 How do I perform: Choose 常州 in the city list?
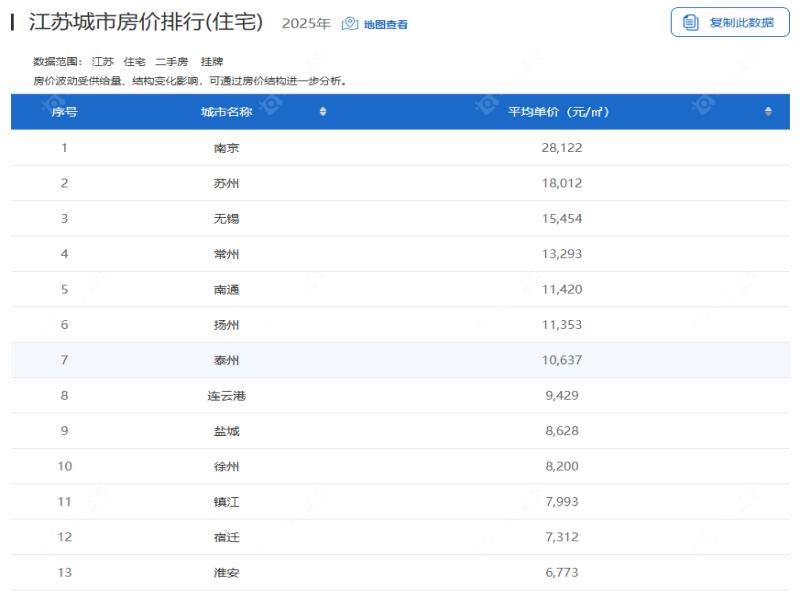(226, 254)
